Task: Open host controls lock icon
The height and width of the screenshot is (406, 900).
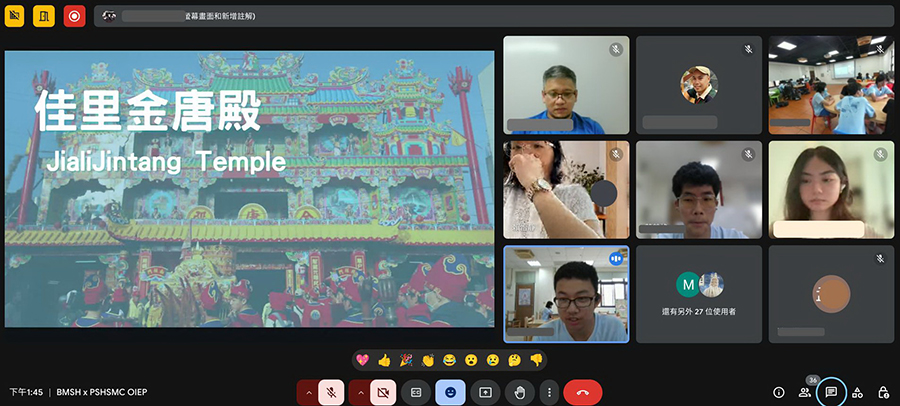Action: [x=883, y=393]
